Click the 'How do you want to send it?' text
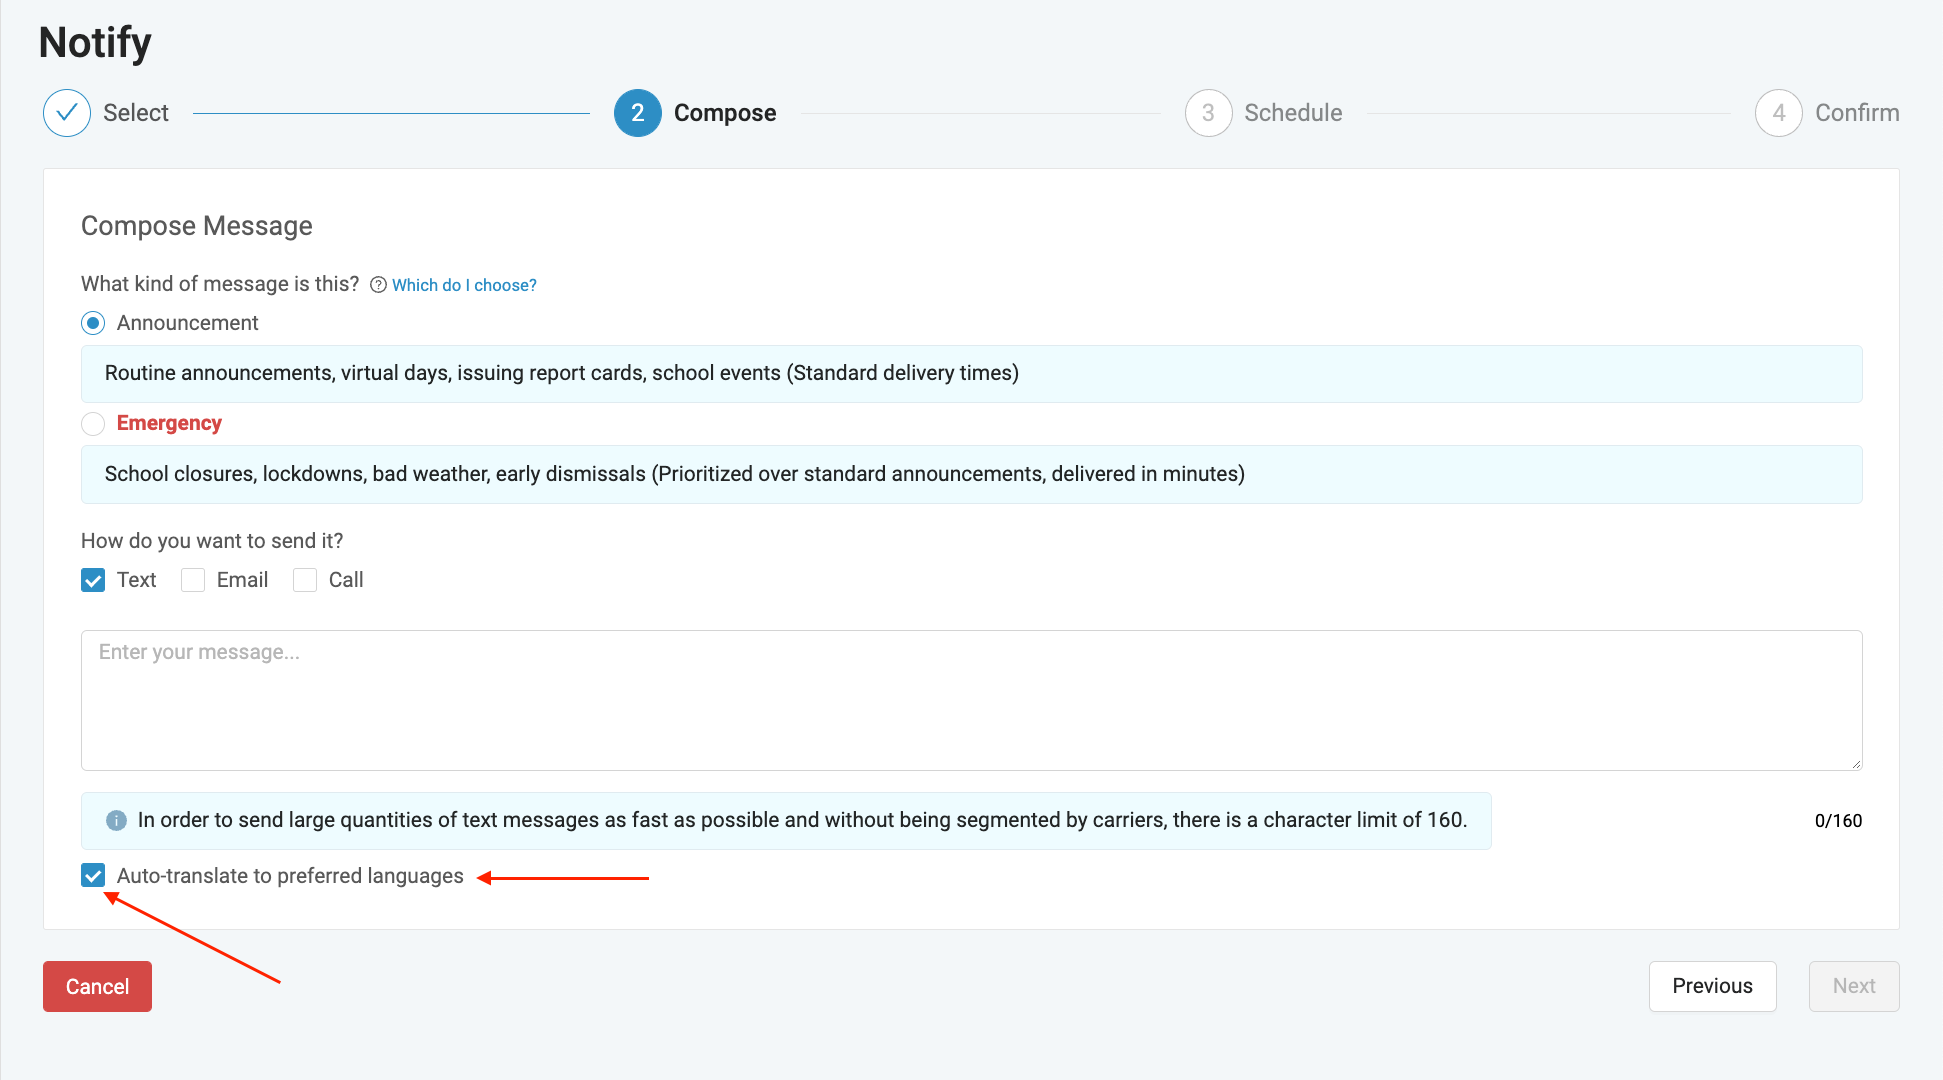This screenshot has width=1943, height=1080. pyautogui.click(x=212, y=541)
